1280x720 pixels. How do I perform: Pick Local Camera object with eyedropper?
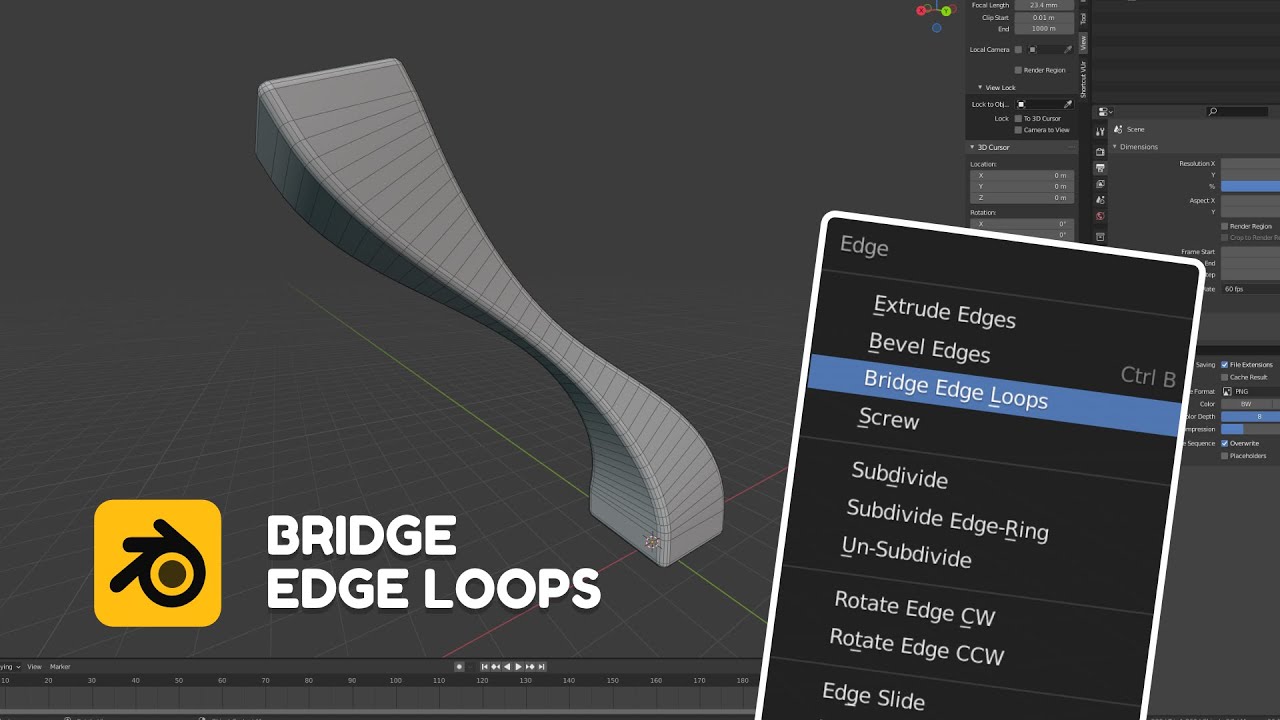[x=1068, y=50]
